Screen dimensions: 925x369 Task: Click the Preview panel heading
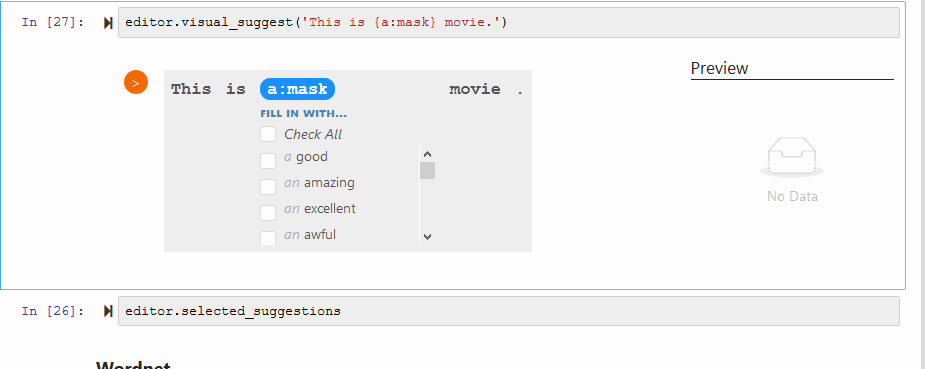(x=719, y=68)
